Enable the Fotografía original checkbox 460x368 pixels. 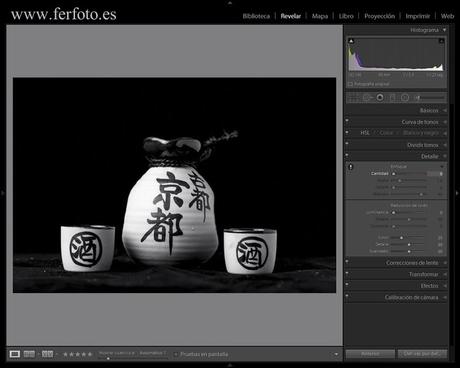(350, 84)
